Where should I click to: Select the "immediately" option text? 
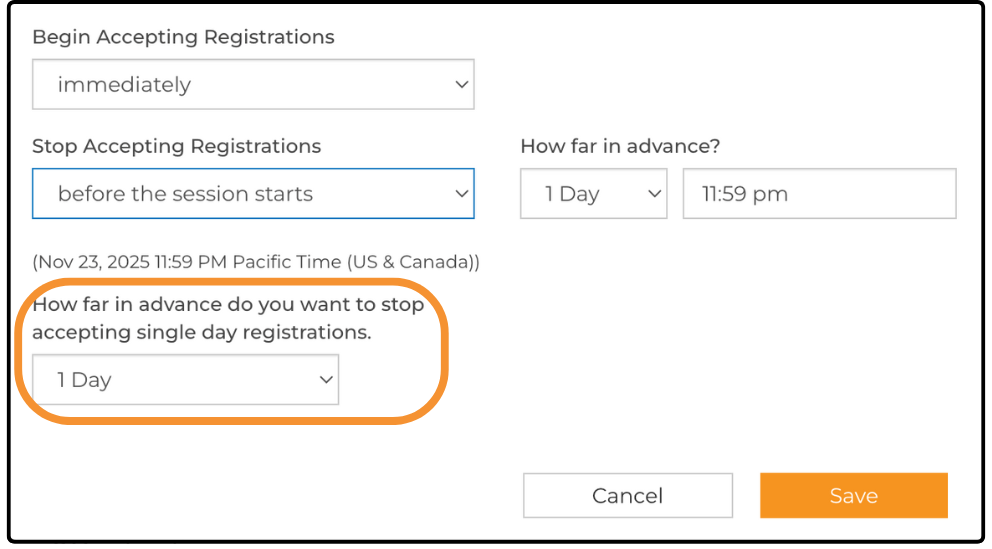(124, 85)
